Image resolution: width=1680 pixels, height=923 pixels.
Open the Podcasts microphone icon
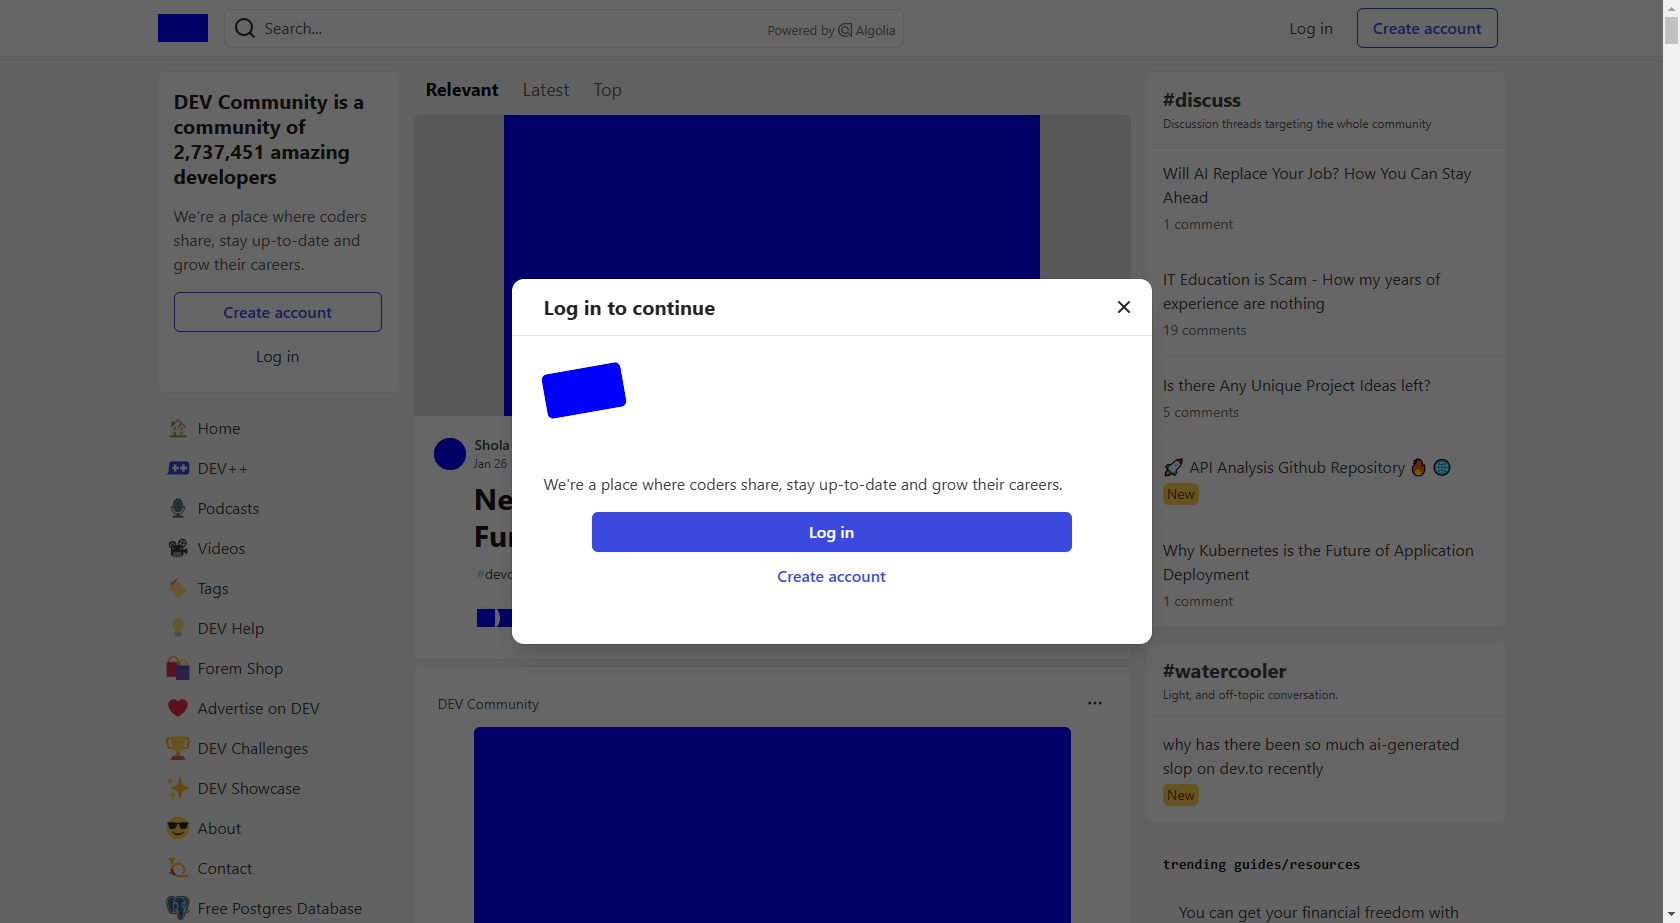click(x=178, y=508)
